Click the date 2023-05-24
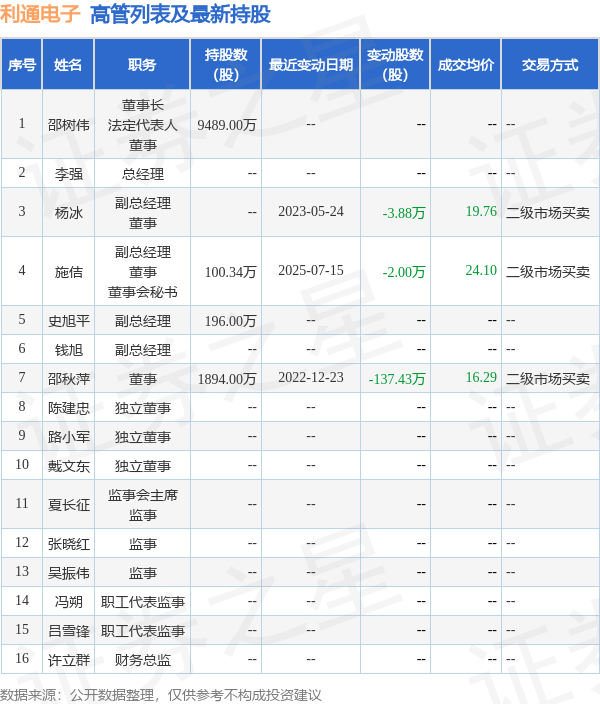 311,211
